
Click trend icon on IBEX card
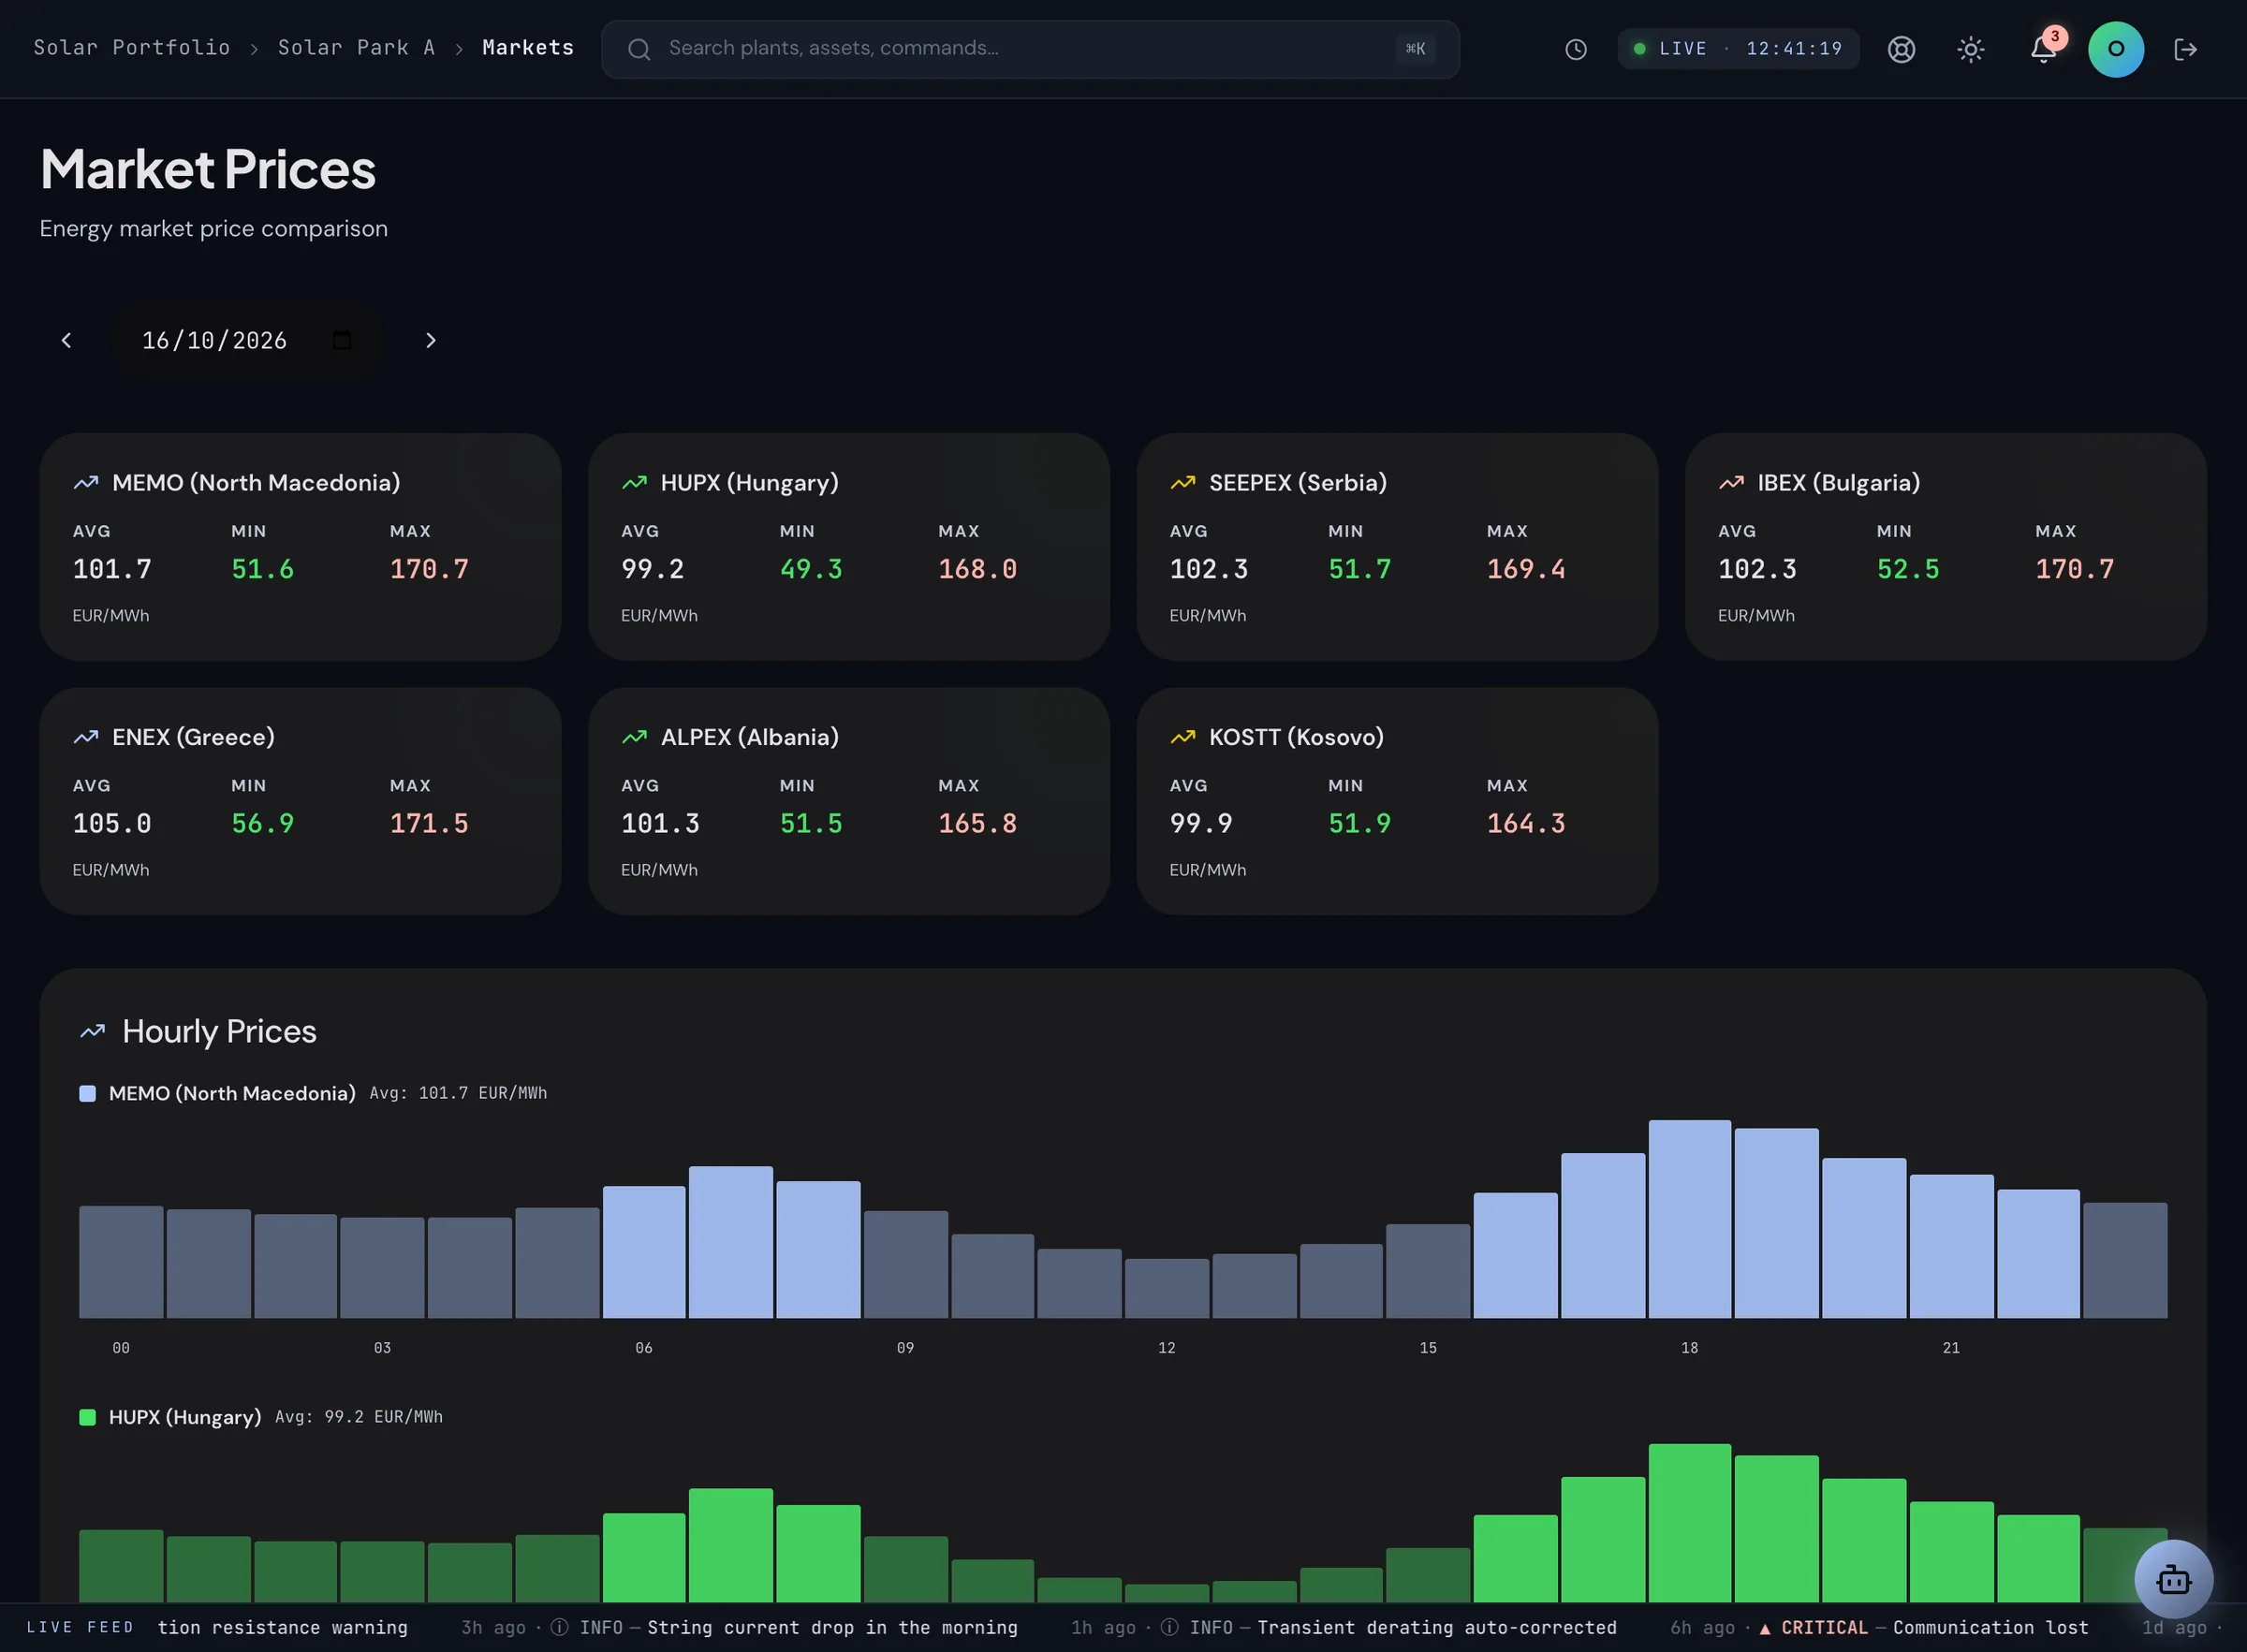[1731, 482]
